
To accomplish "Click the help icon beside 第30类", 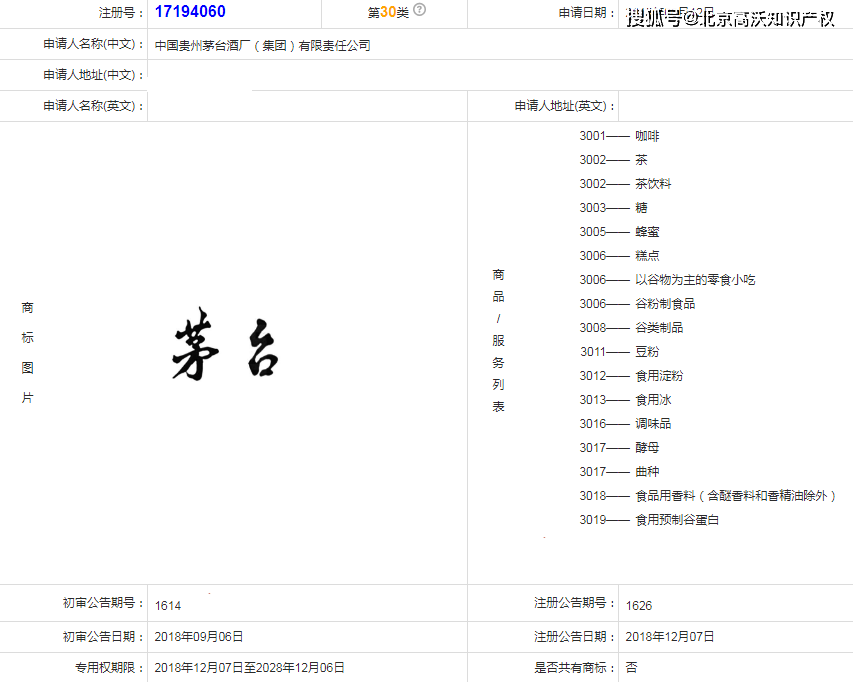I will coord(419,11).
